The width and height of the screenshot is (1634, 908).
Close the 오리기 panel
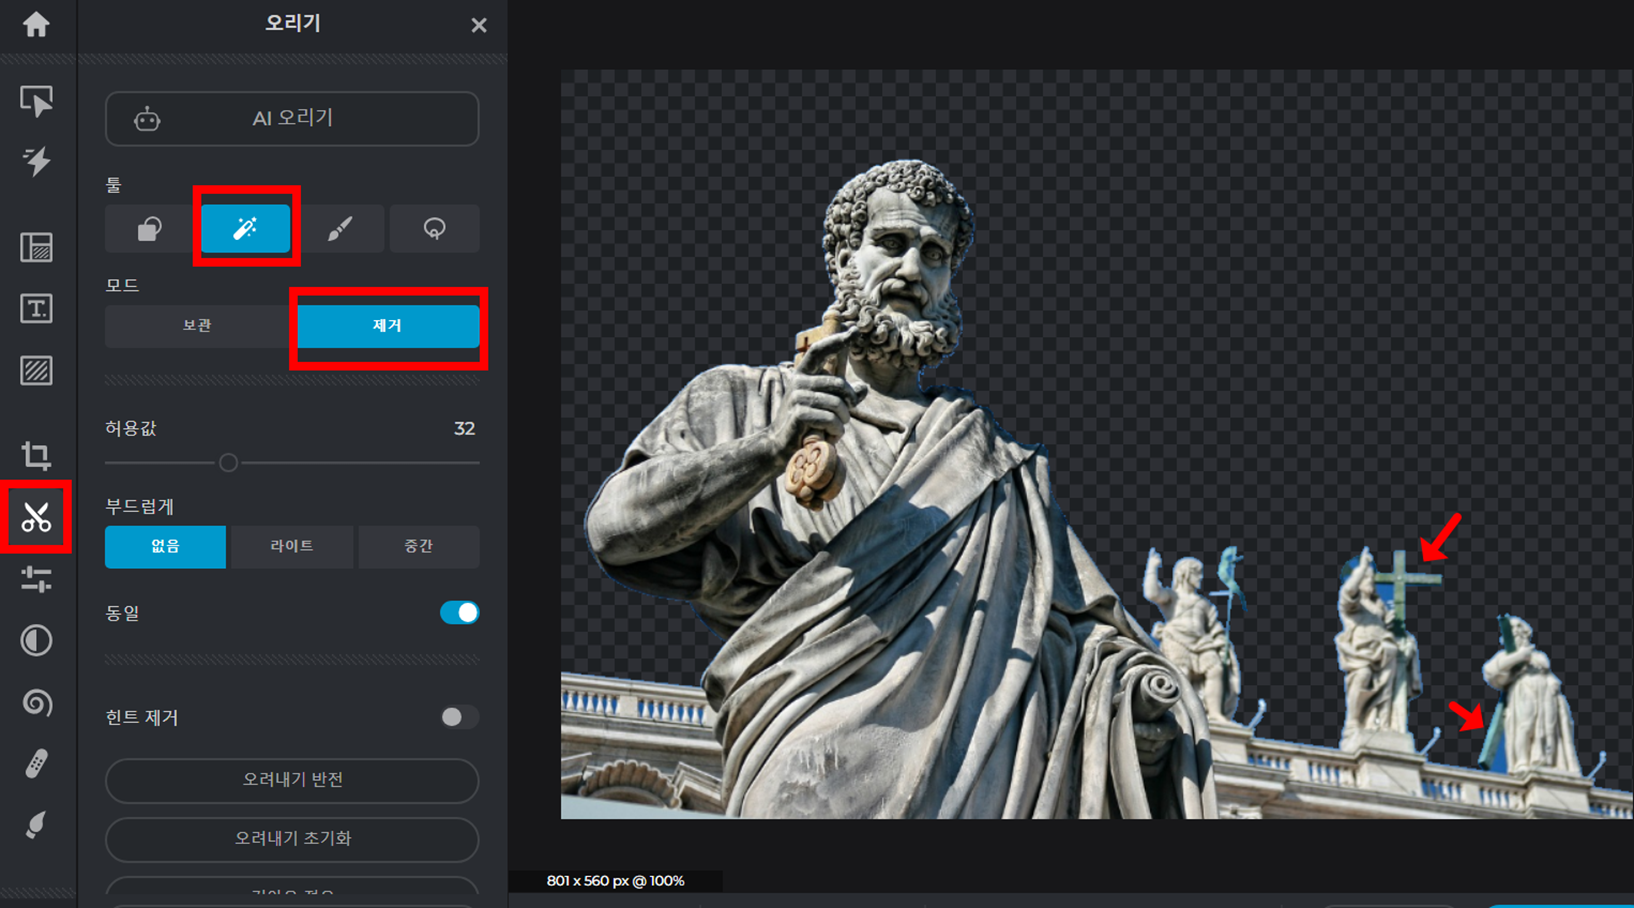(x=479, y=25)
